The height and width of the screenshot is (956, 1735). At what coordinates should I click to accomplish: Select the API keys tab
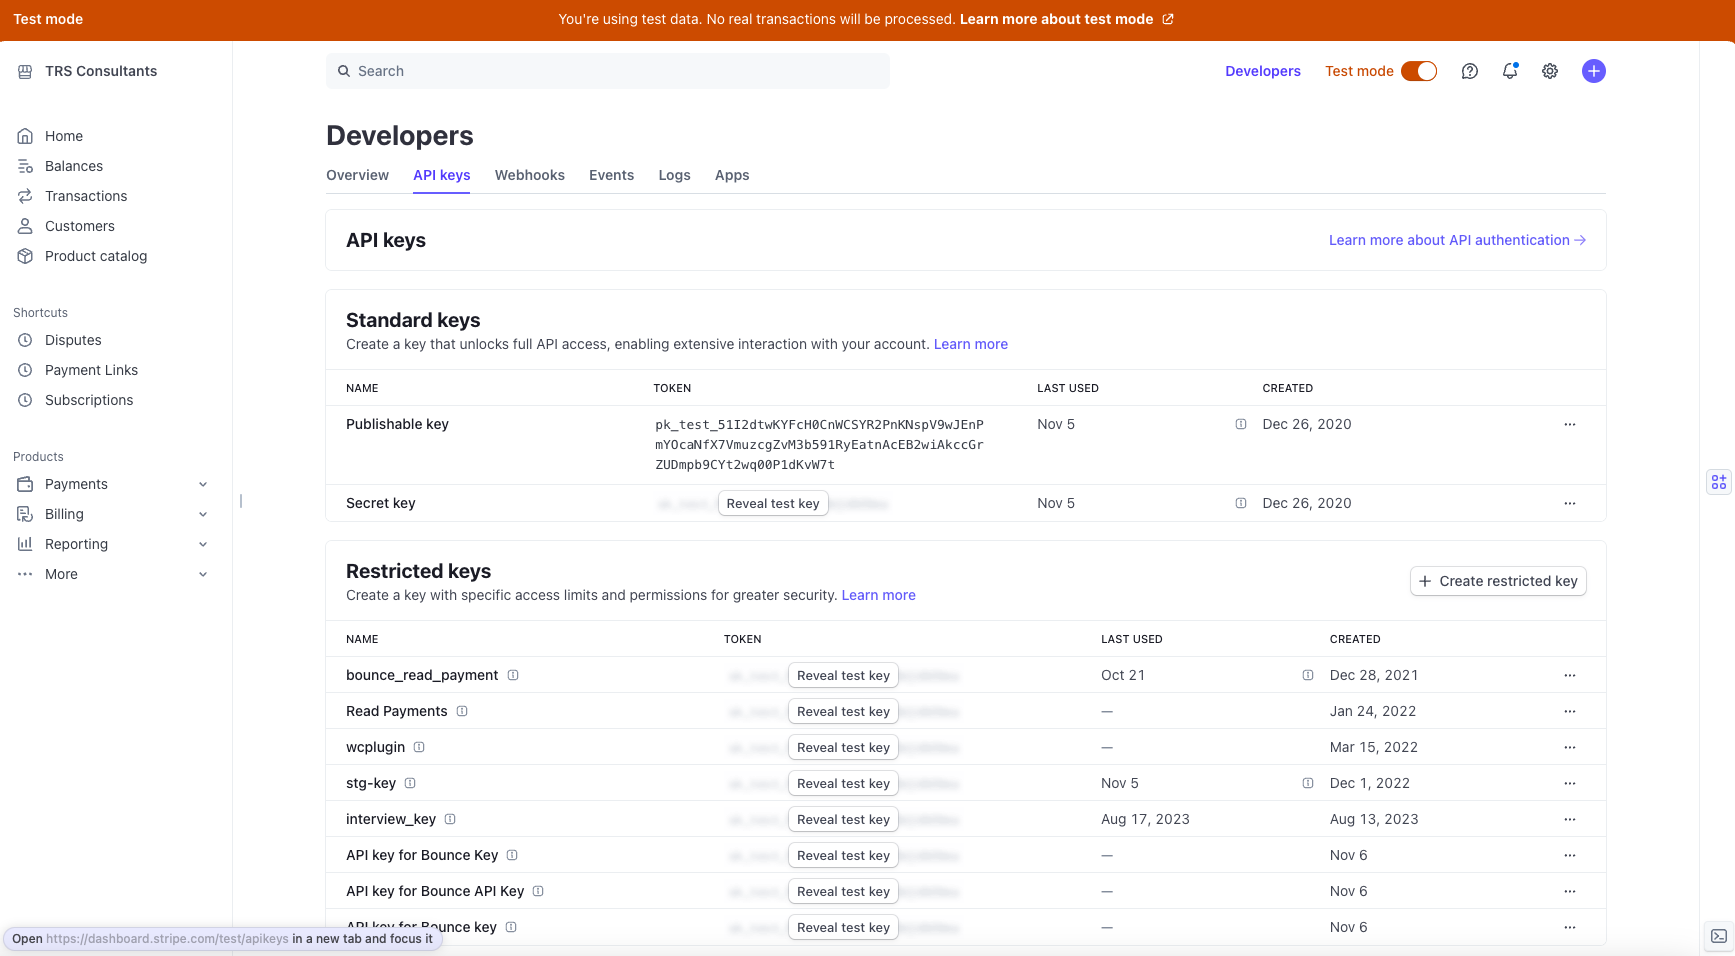pyautogui.click(x=442, y=175)
